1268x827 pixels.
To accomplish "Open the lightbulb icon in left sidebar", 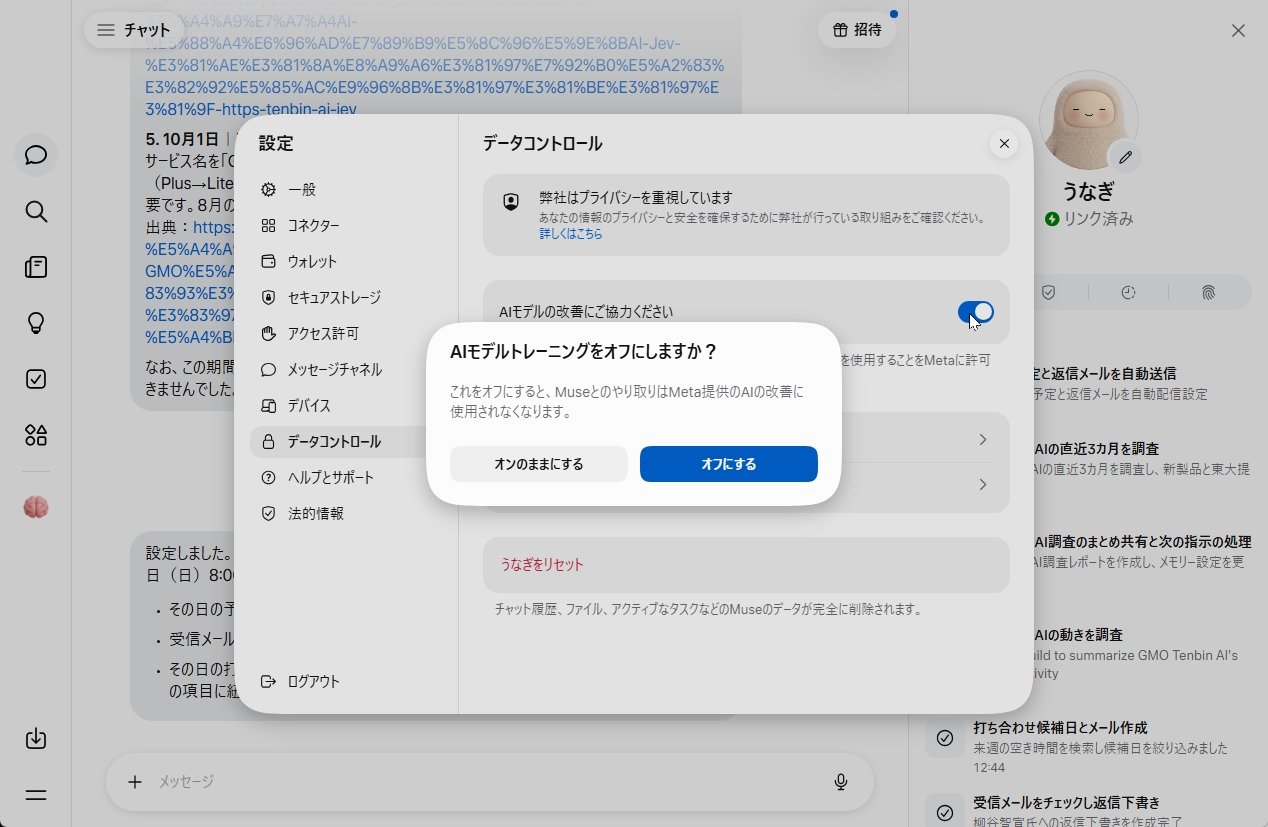I will pyautogui.click(x=36, y=323).
